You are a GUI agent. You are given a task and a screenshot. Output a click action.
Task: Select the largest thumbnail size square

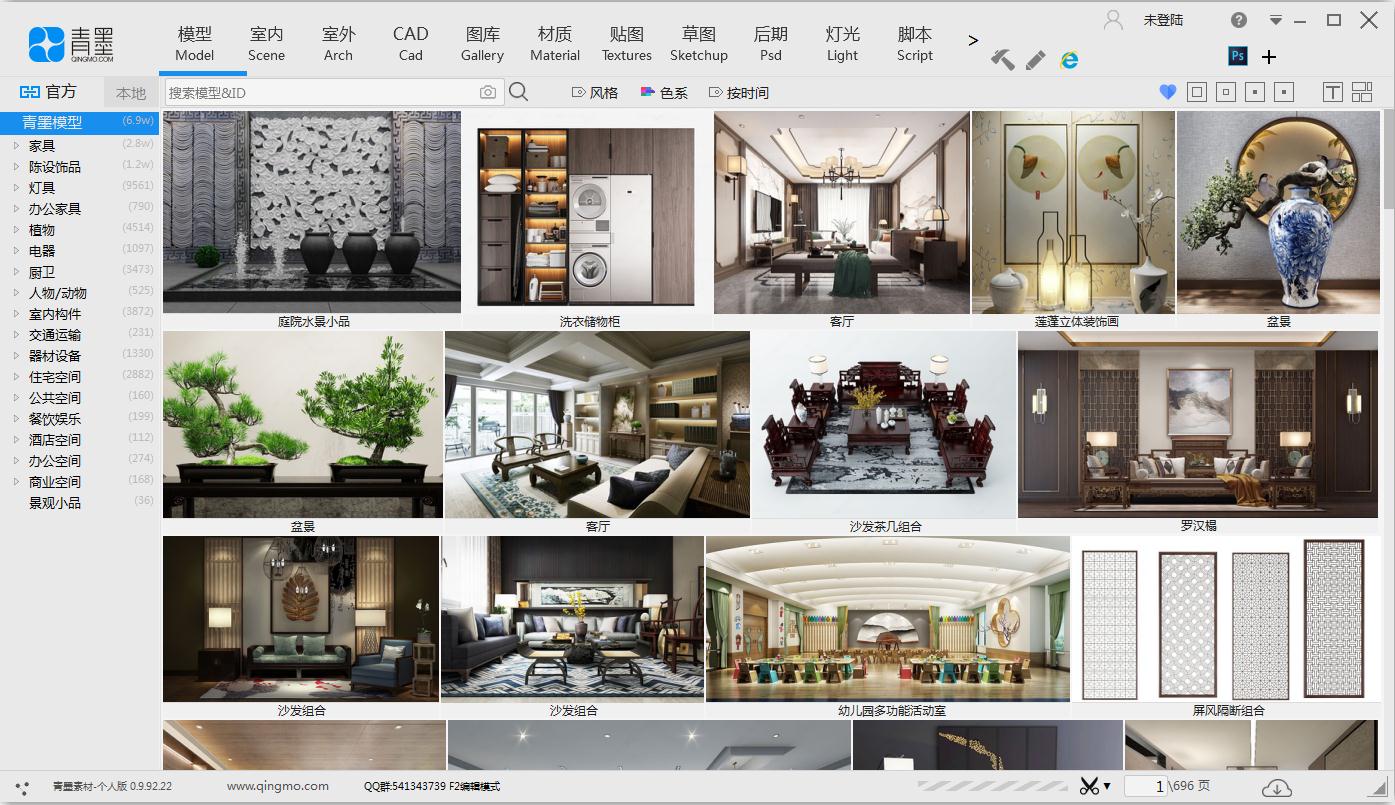click(x=1196, y=92)
